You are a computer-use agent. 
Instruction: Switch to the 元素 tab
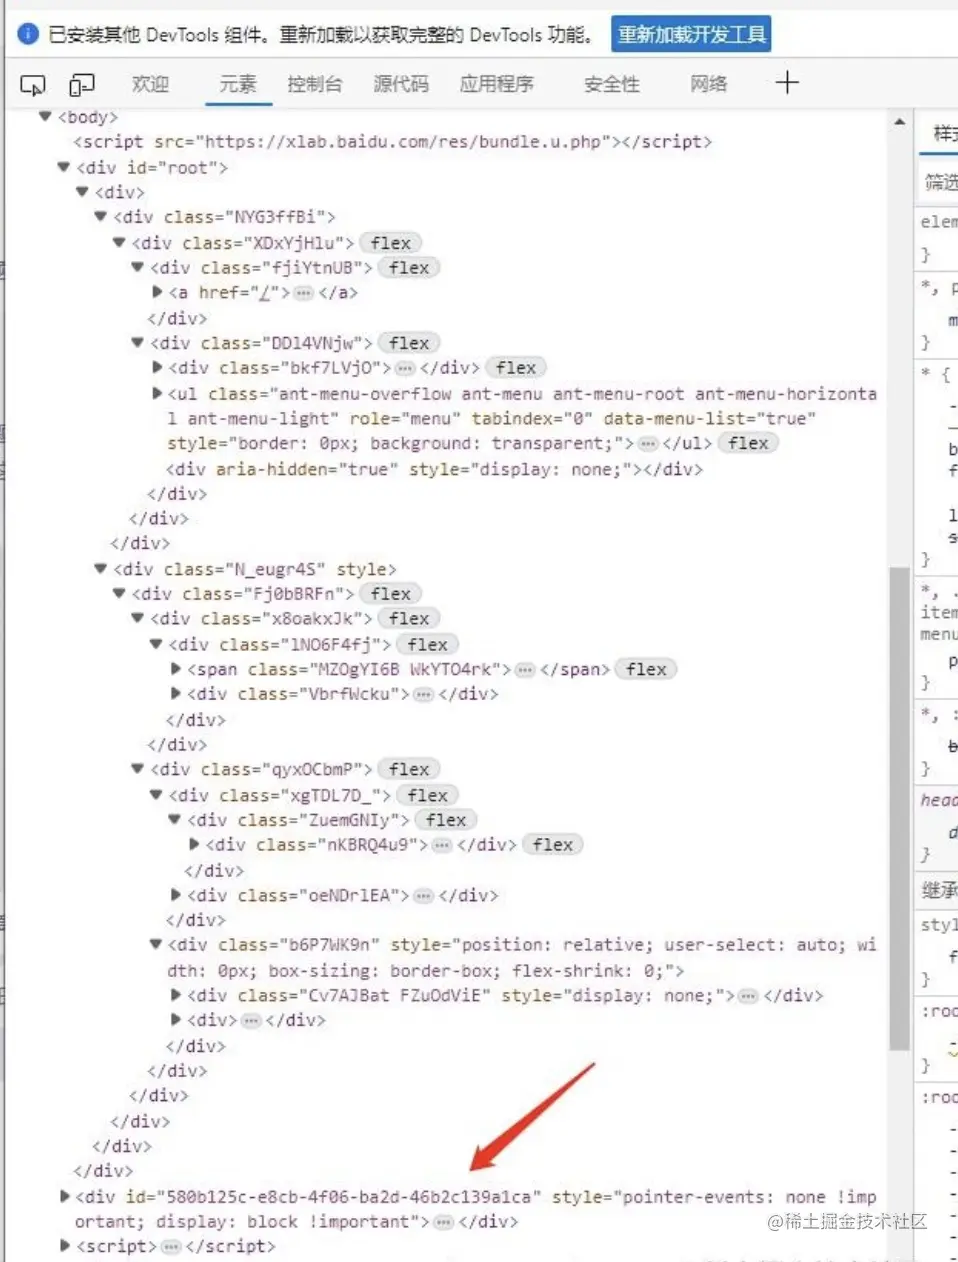(x=238, y=84)
